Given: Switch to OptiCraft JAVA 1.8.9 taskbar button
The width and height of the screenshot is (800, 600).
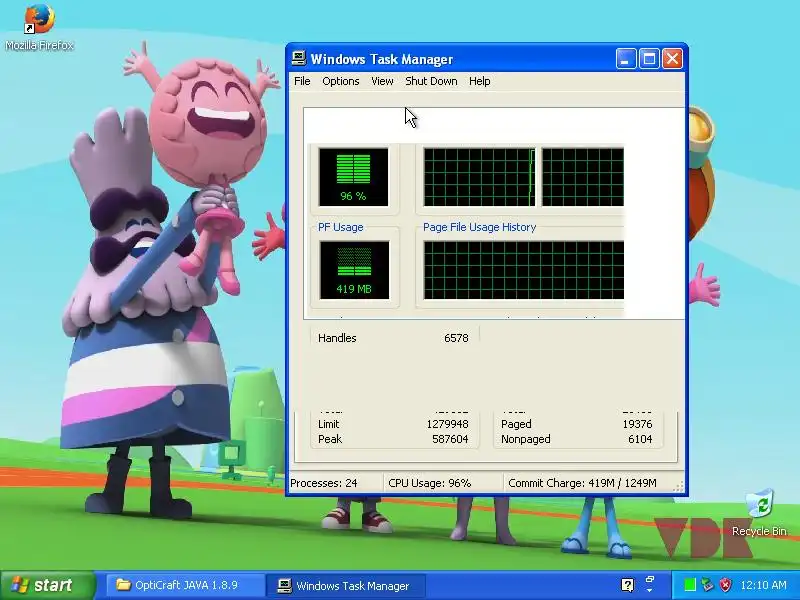Looking at the screenshot, I should [184, 585].
